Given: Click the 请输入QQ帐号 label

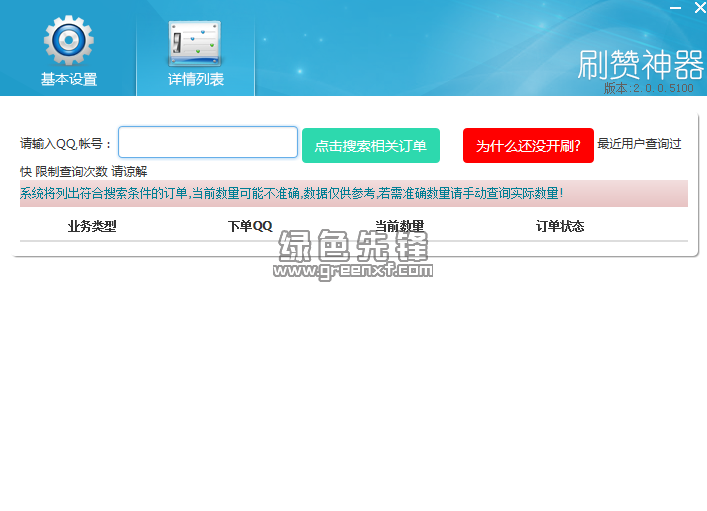Looking at the screenshot, I should tap(65, 144).
